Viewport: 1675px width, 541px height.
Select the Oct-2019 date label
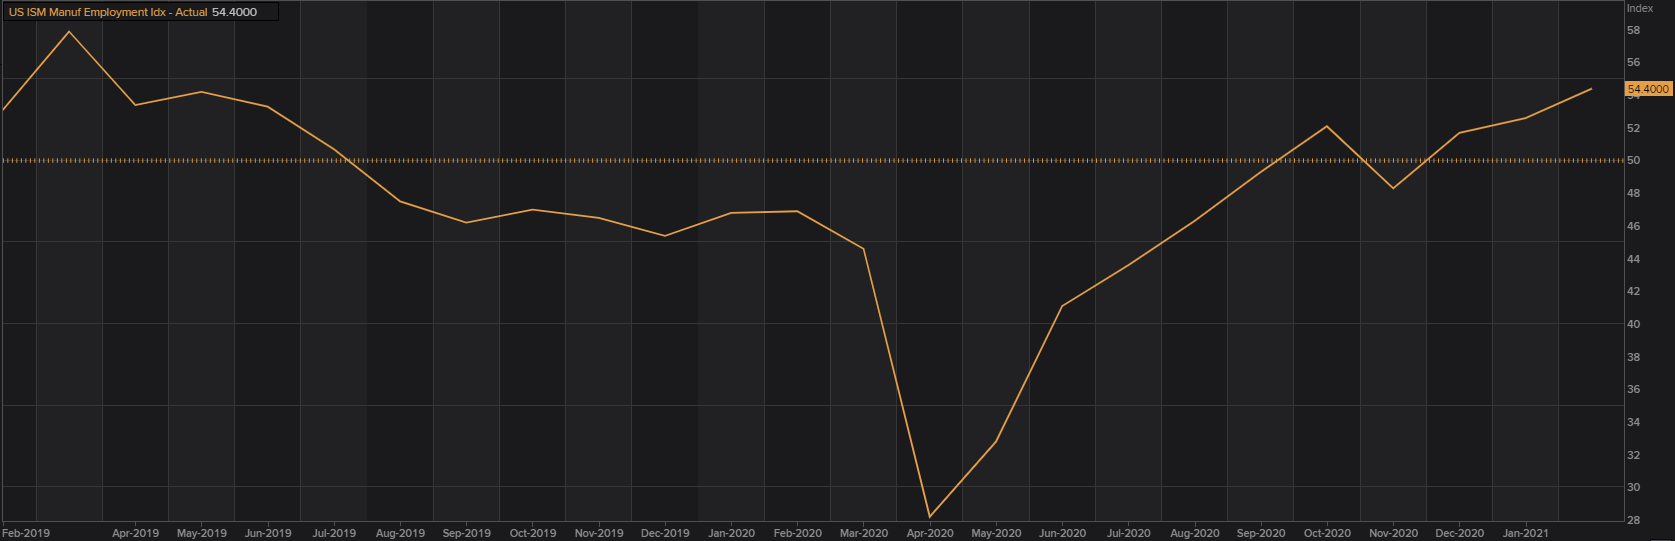(533, 533)
